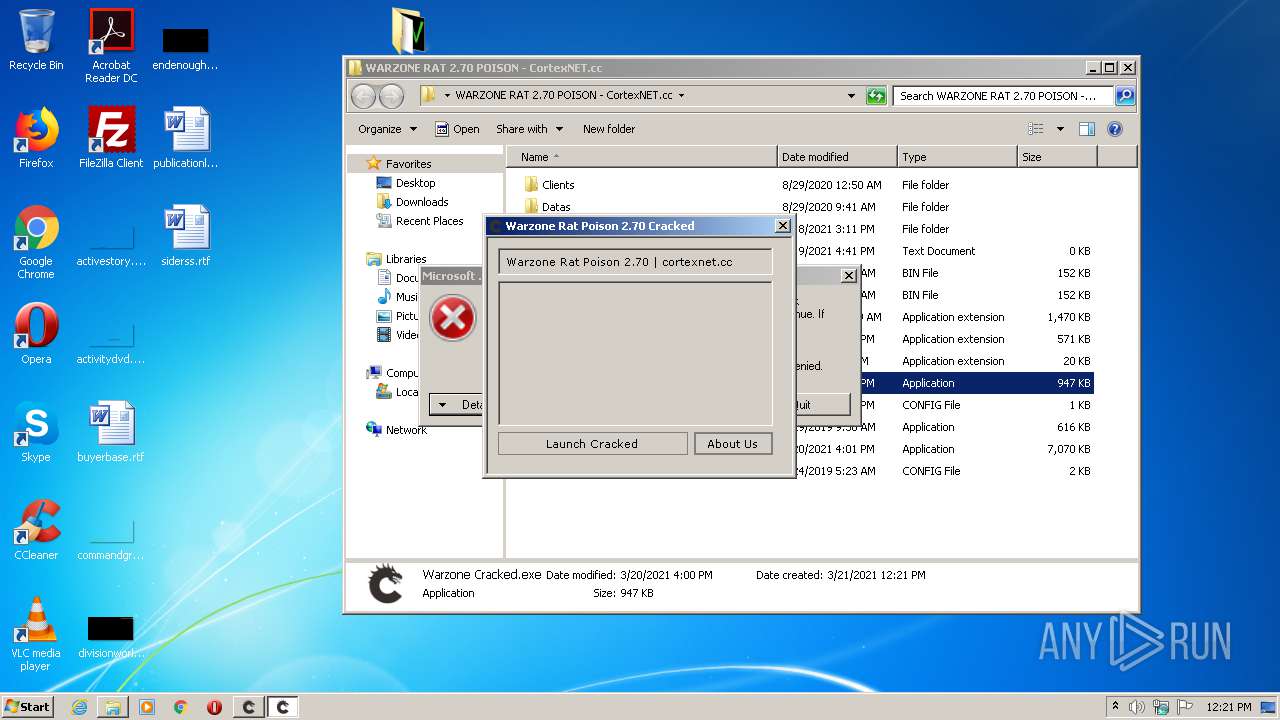Click New folder in toolbar
1280x720 pixels.
tap(609, 129)
